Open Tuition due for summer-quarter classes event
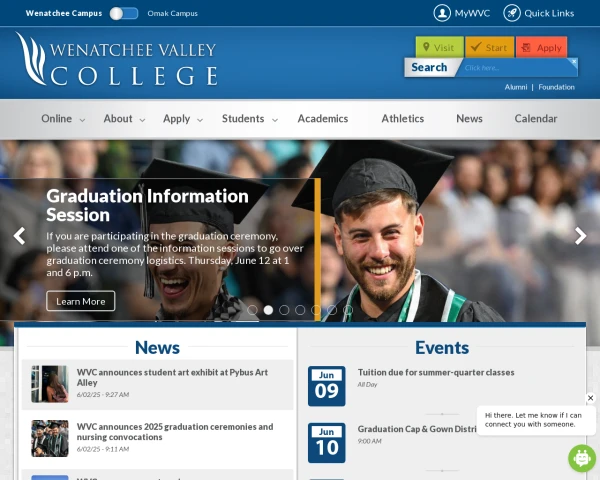This screenshot has width=600, height=480. [436, 372]
